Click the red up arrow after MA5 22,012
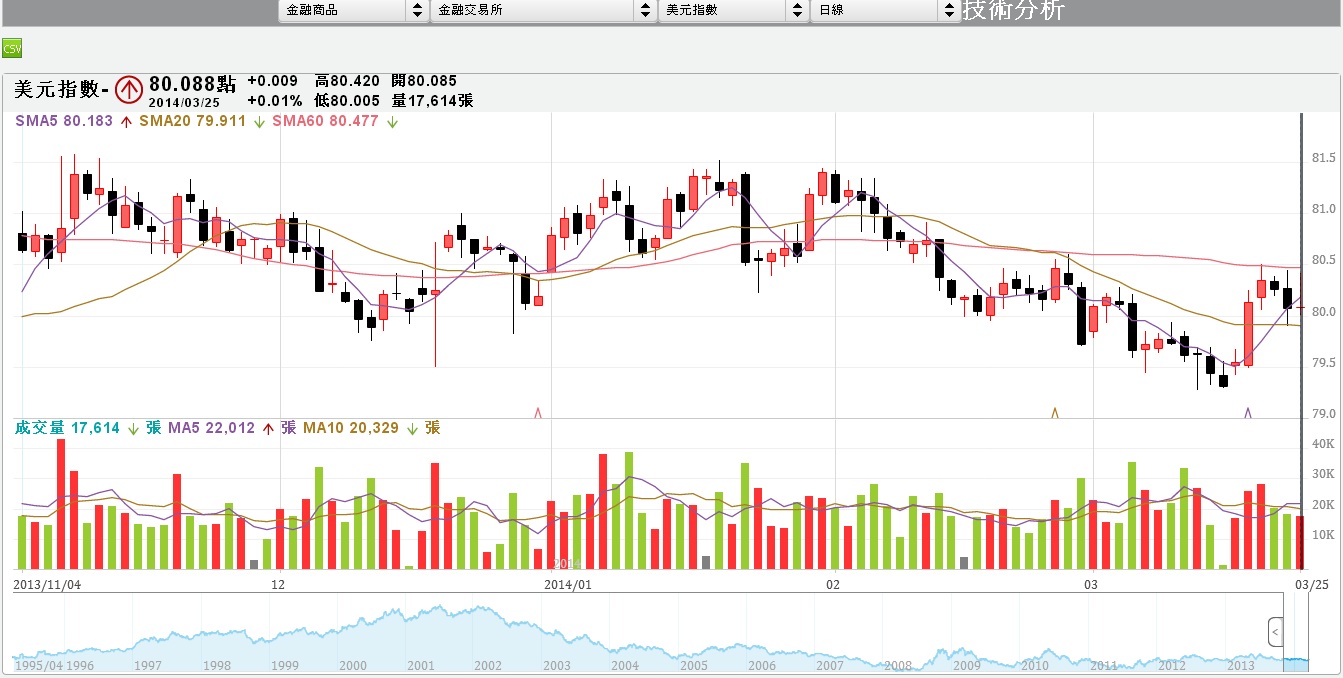 [x=268, y=428]
